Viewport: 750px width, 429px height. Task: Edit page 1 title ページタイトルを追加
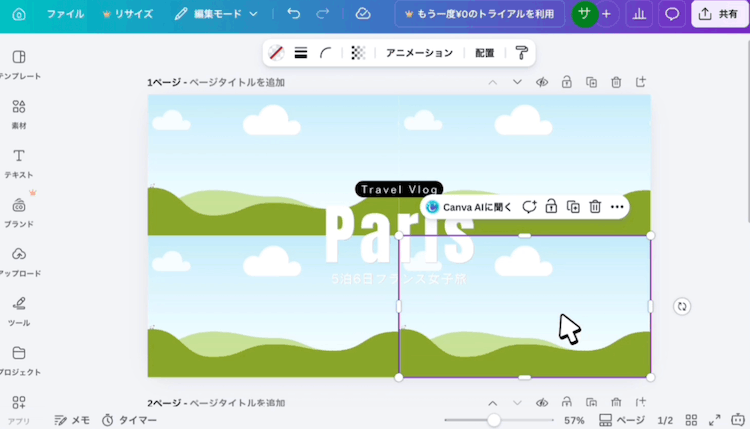237,83
